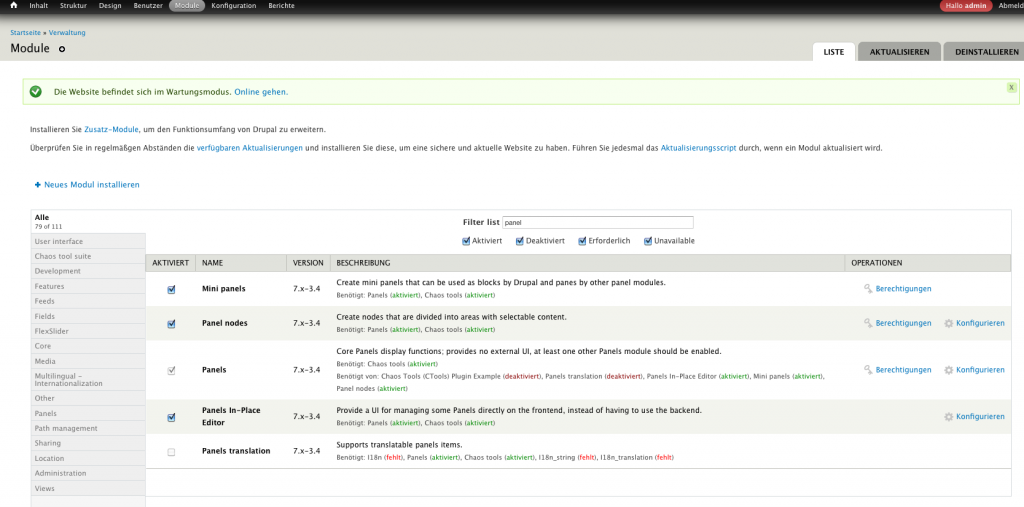The image size is (1024, 507).
Task: Click the Filter list text field
Action: pyautogui.click(x=596, y=222)
